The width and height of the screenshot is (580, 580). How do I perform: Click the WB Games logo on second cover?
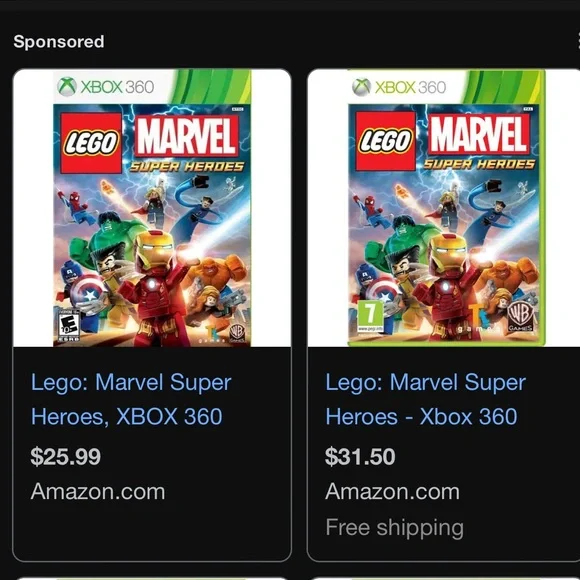(x=520, y=317)
